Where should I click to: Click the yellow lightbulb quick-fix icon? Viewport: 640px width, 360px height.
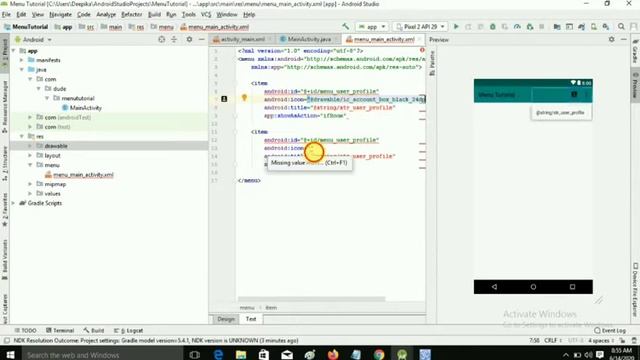click(244, 97)
